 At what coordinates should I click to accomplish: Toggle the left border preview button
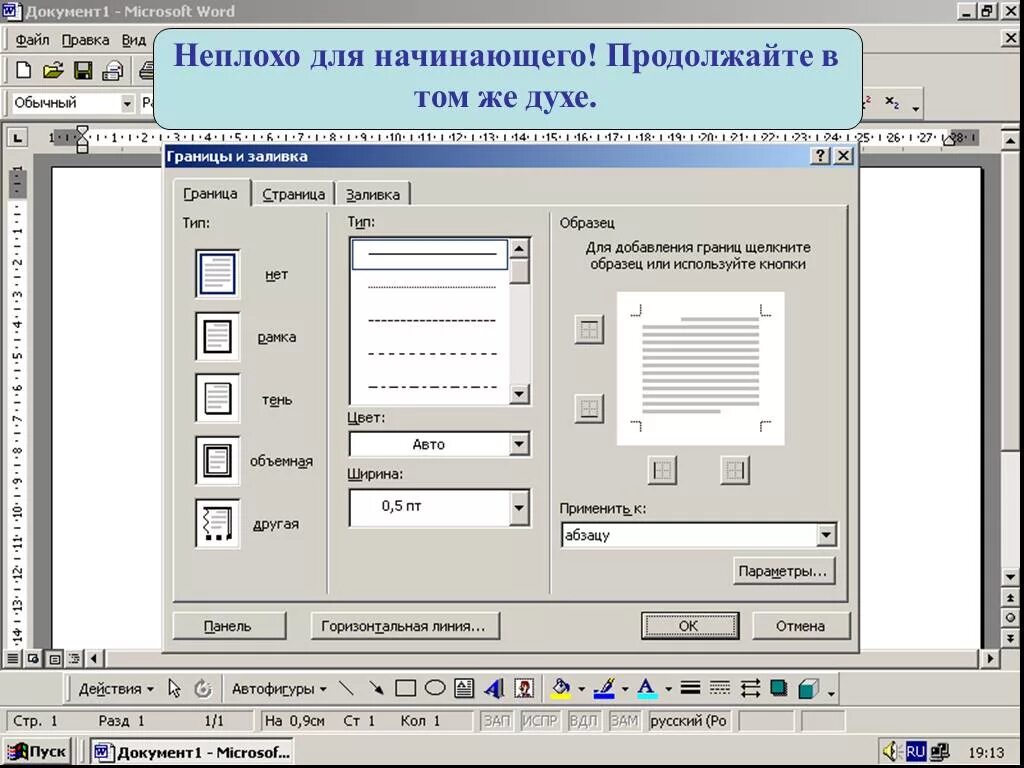tap(662, 470)
